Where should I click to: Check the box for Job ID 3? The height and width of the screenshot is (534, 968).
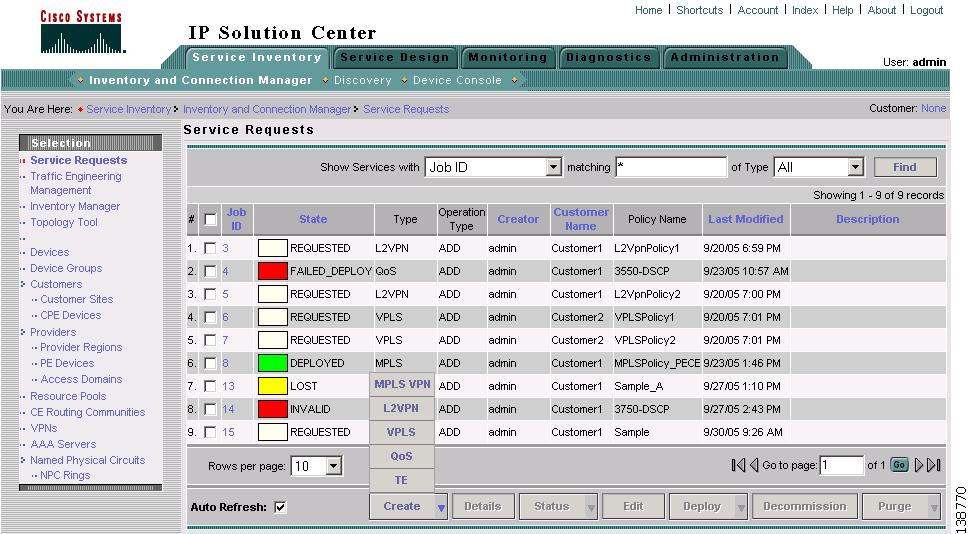pos(210,248)
